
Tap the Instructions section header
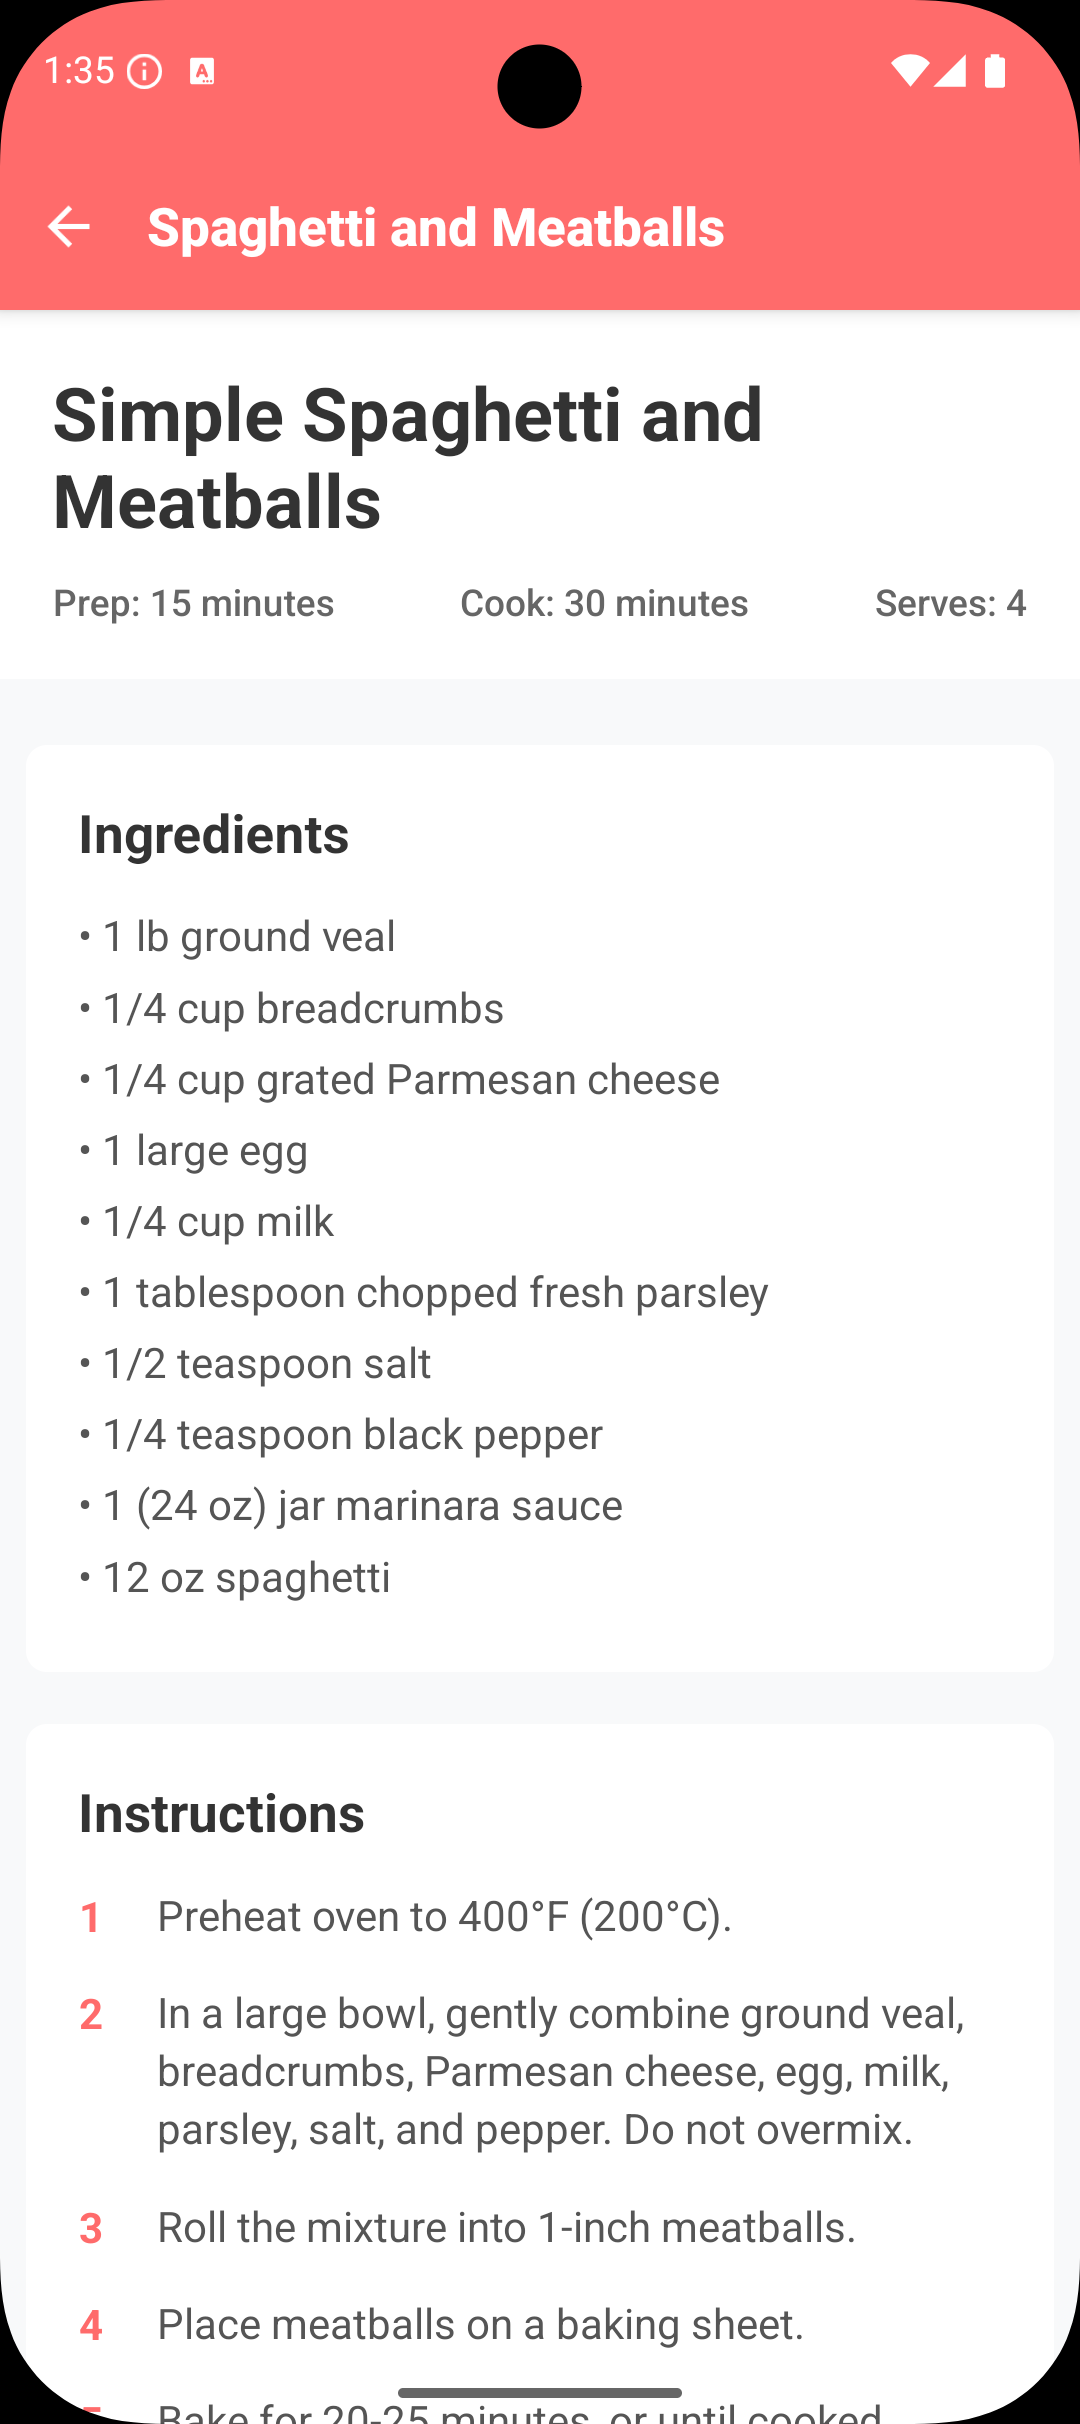(222, 1812)
